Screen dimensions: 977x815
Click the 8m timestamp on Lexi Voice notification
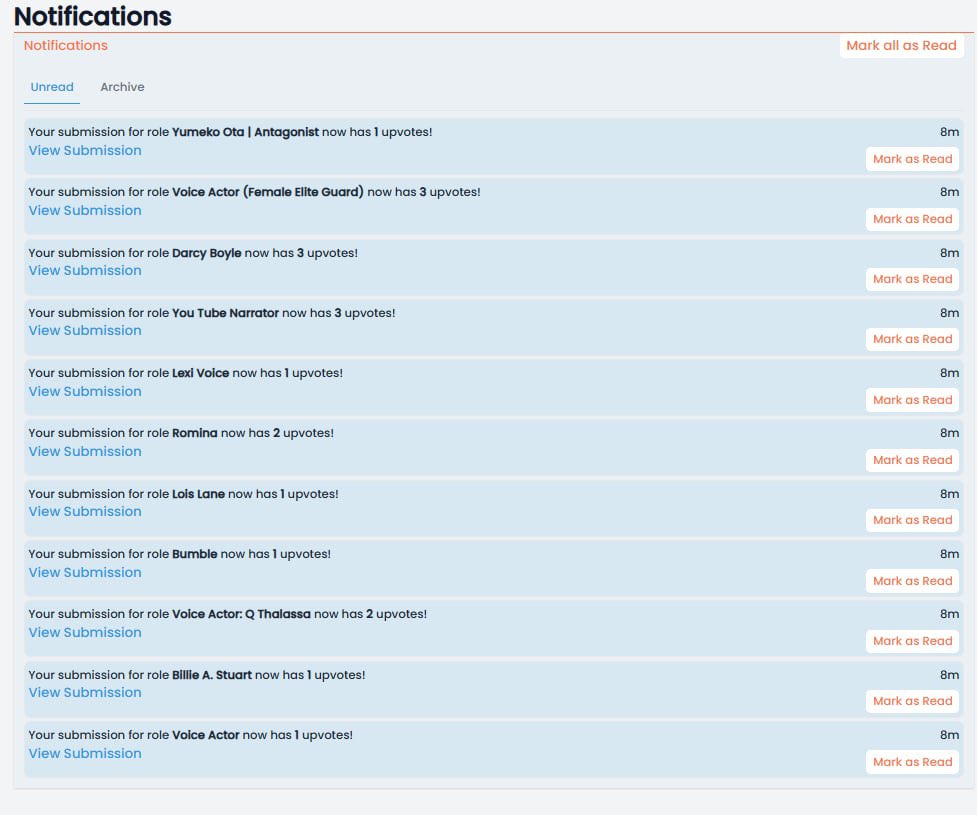[x=949, y=373]
